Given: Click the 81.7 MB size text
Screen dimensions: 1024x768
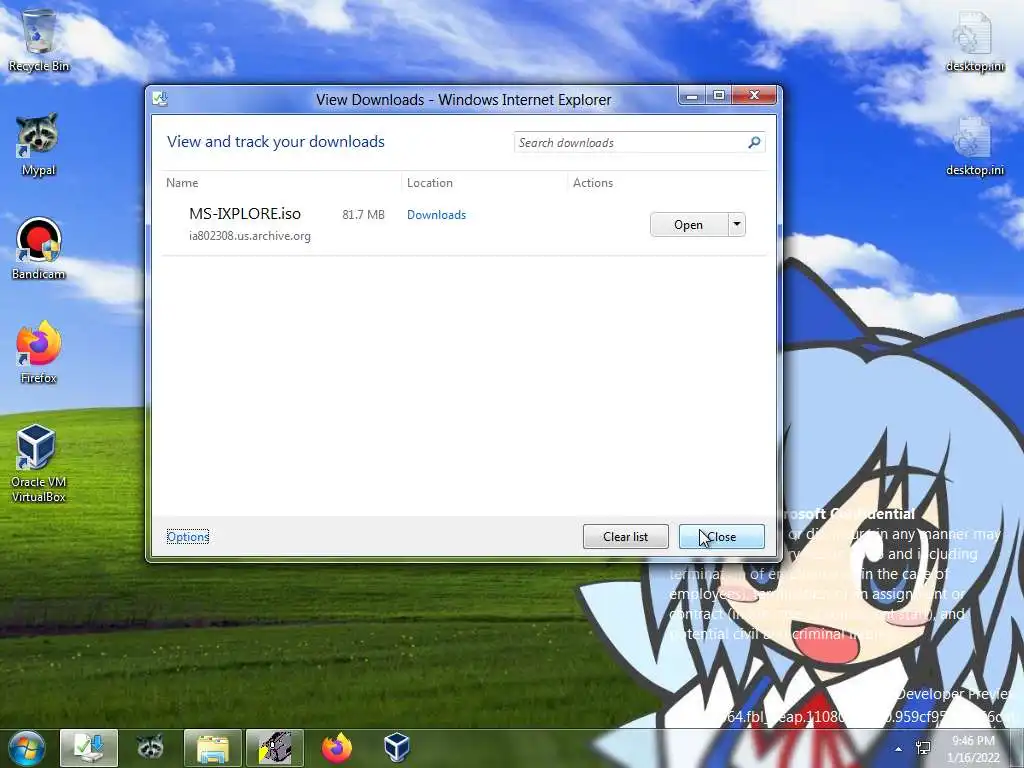Looking at the screenshot, I should pos(363,215).
